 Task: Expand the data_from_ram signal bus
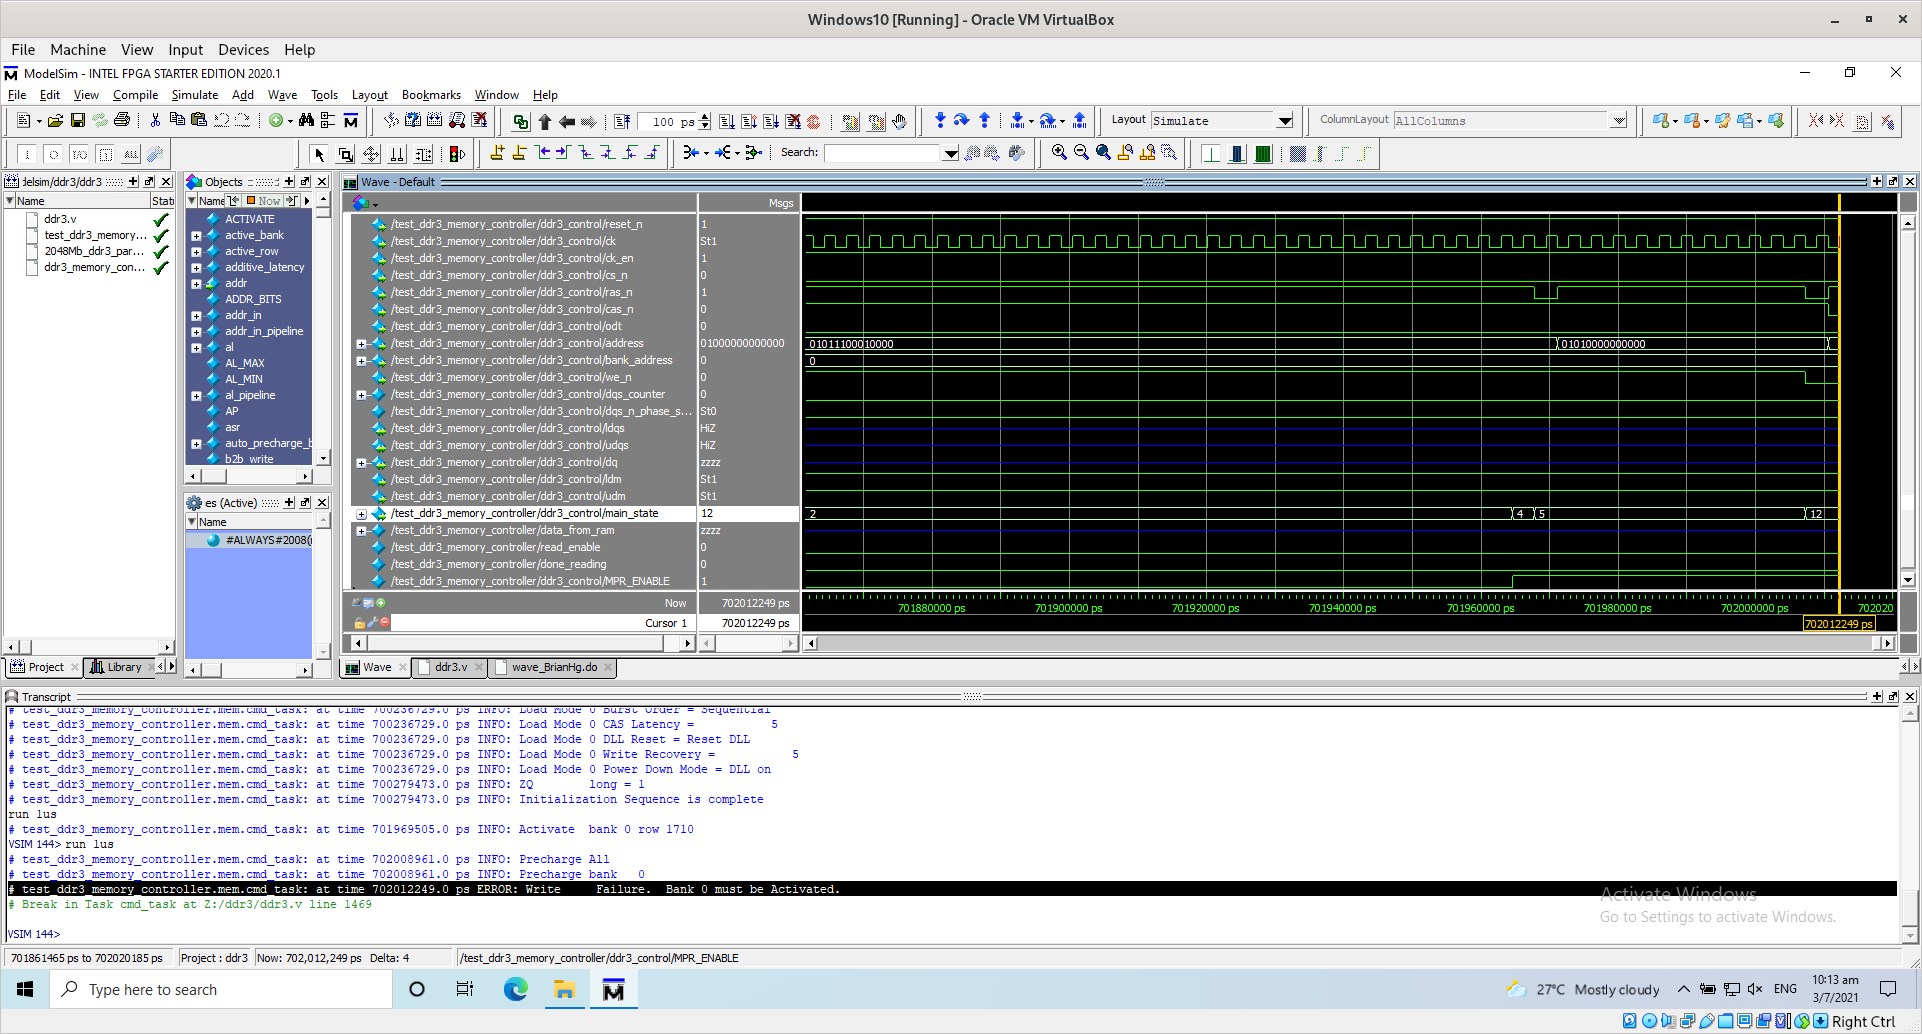point(361,531)
